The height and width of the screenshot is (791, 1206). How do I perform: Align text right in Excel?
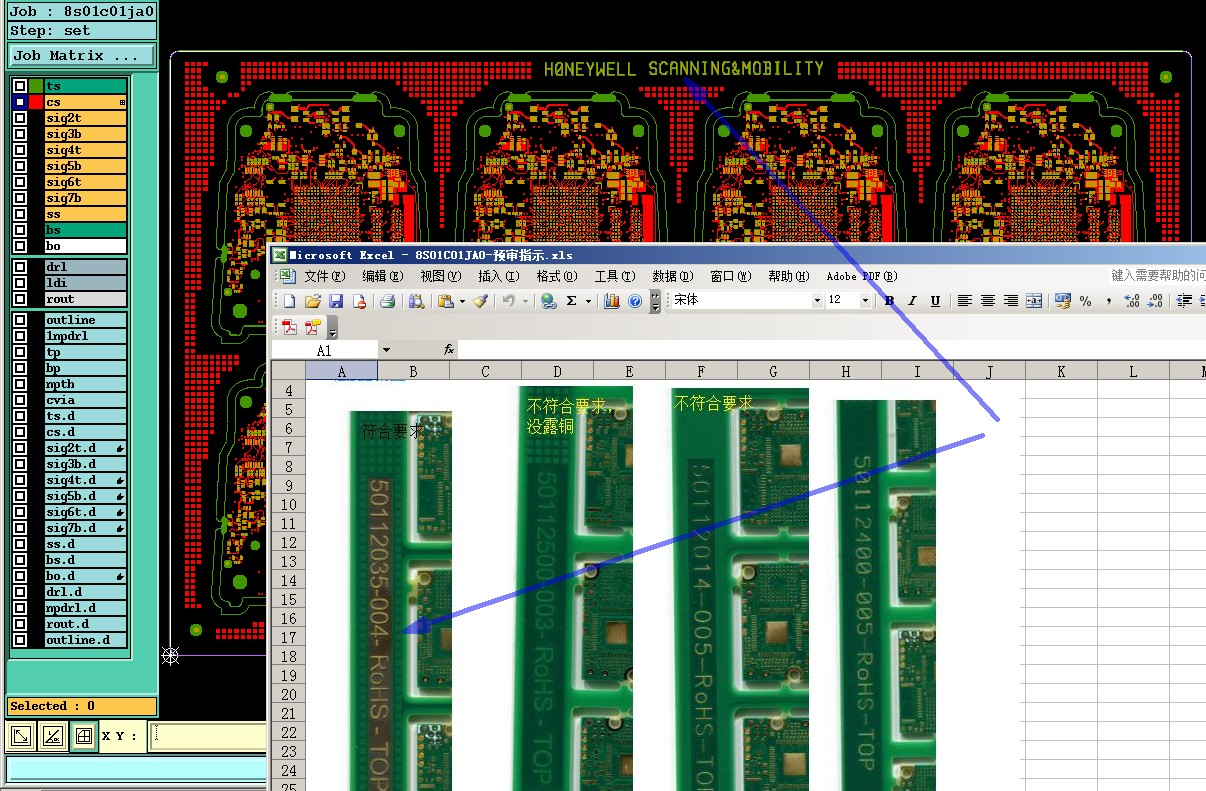tap(1011, 301)
